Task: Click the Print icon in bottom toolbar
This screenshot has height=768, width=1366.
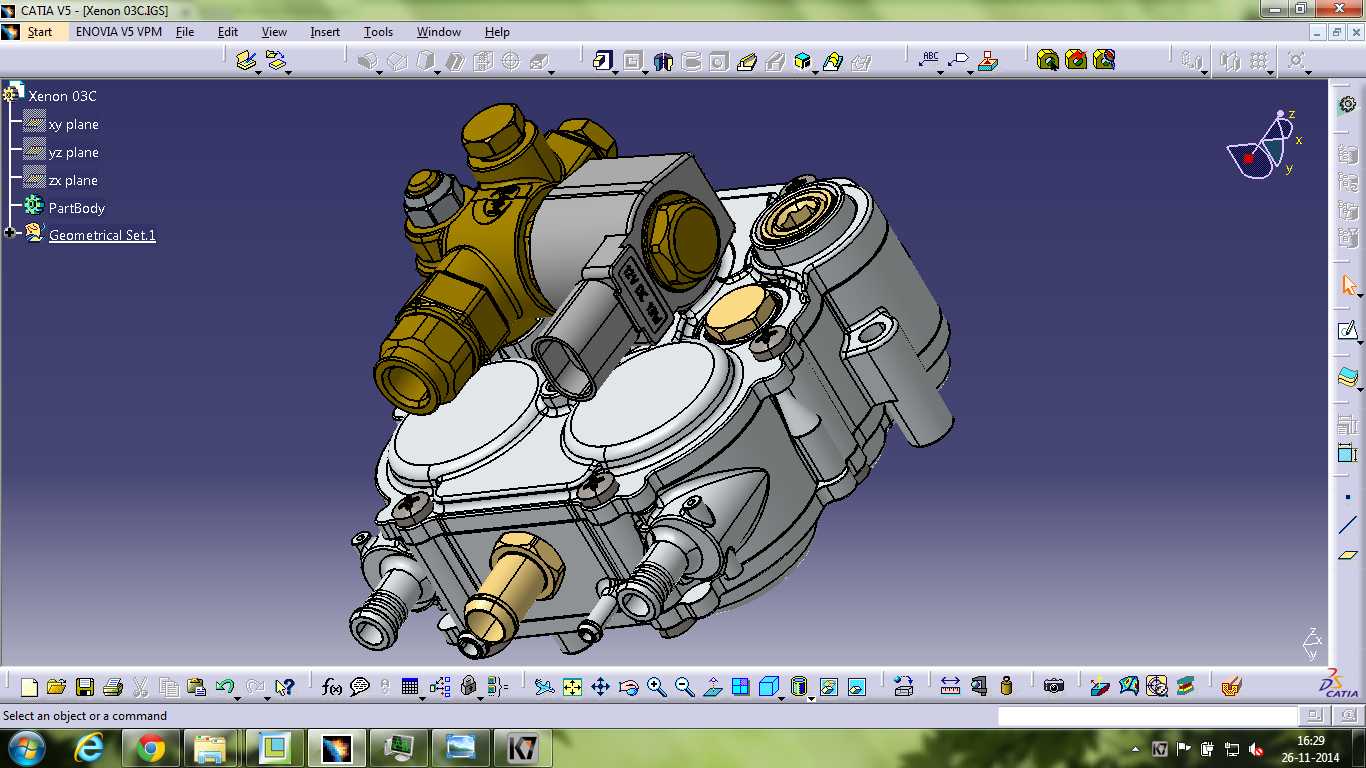Action: tap(113, 687)
